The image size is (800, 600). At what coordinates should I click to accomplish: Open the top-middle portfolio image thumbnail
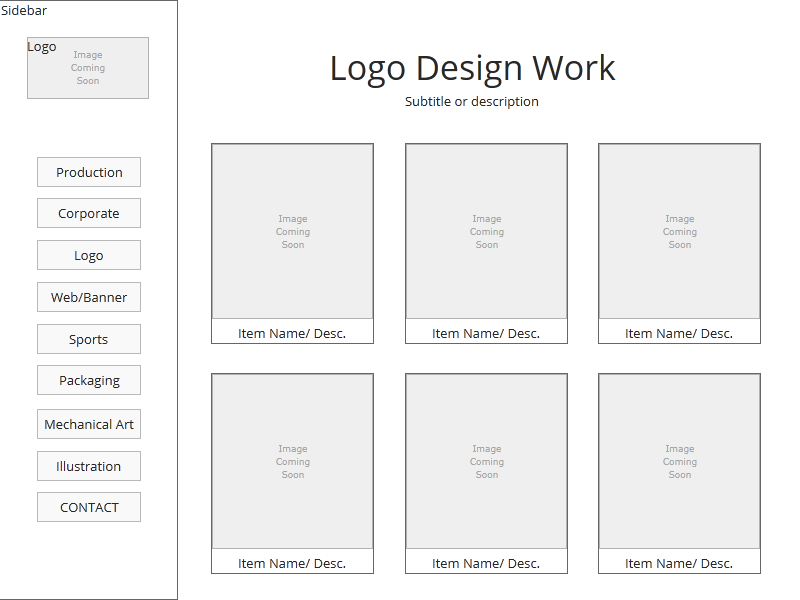pyautogui.click(x=486, y=231)
